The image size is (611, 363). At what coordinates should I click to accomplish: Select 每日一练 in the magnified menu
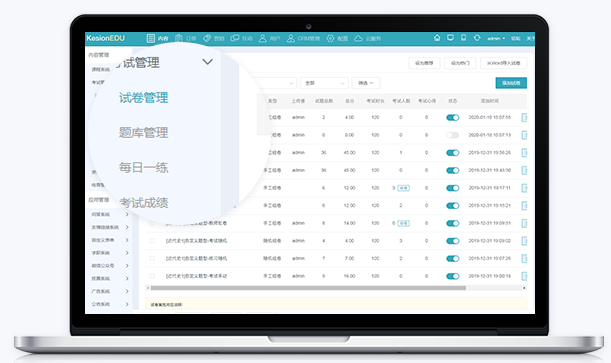point(143,167)
